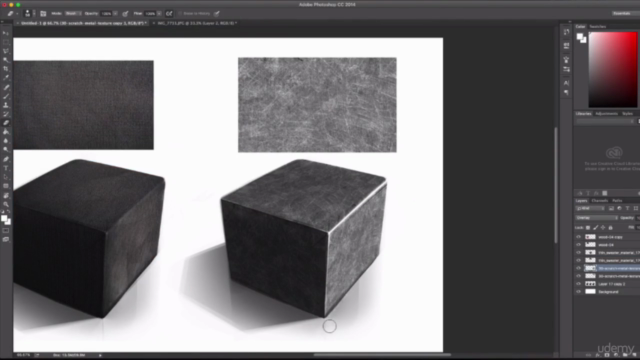Select the History Brush tool
The height and width of the screenshot is (360, 640).
pyautogui.click(x=6, y=114)
